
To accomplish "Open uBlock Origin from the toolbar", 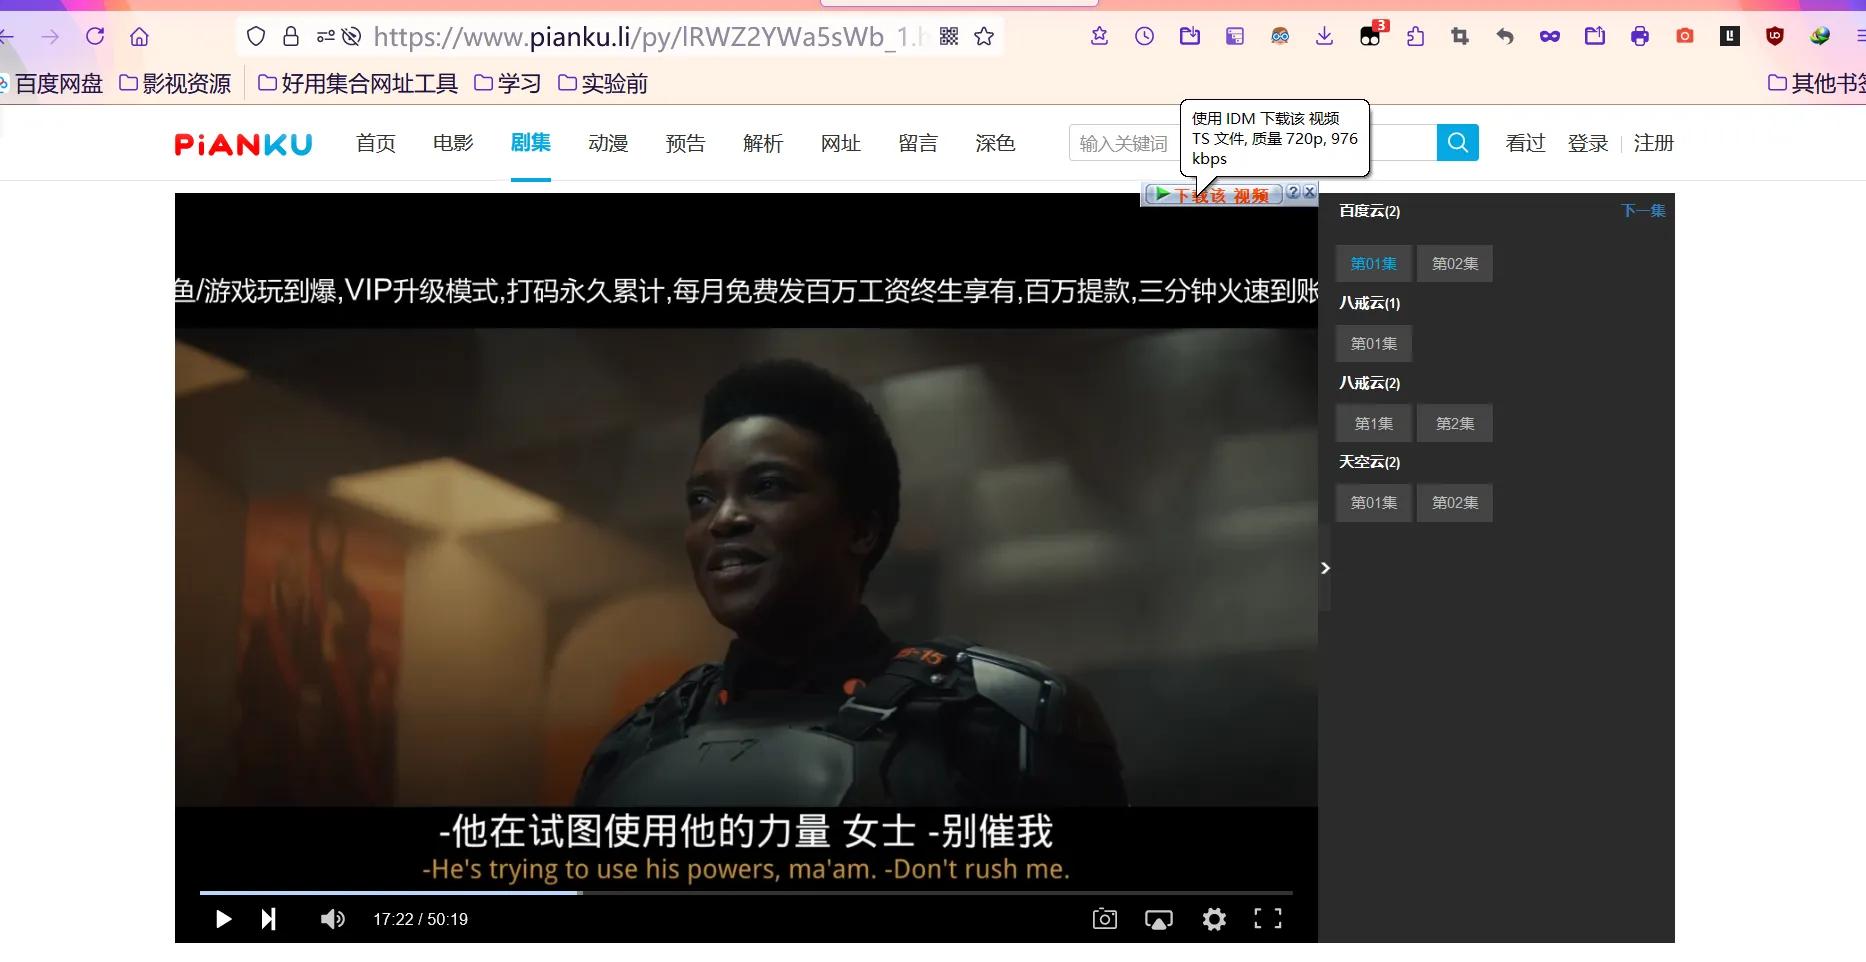I will click(1773, 36).
